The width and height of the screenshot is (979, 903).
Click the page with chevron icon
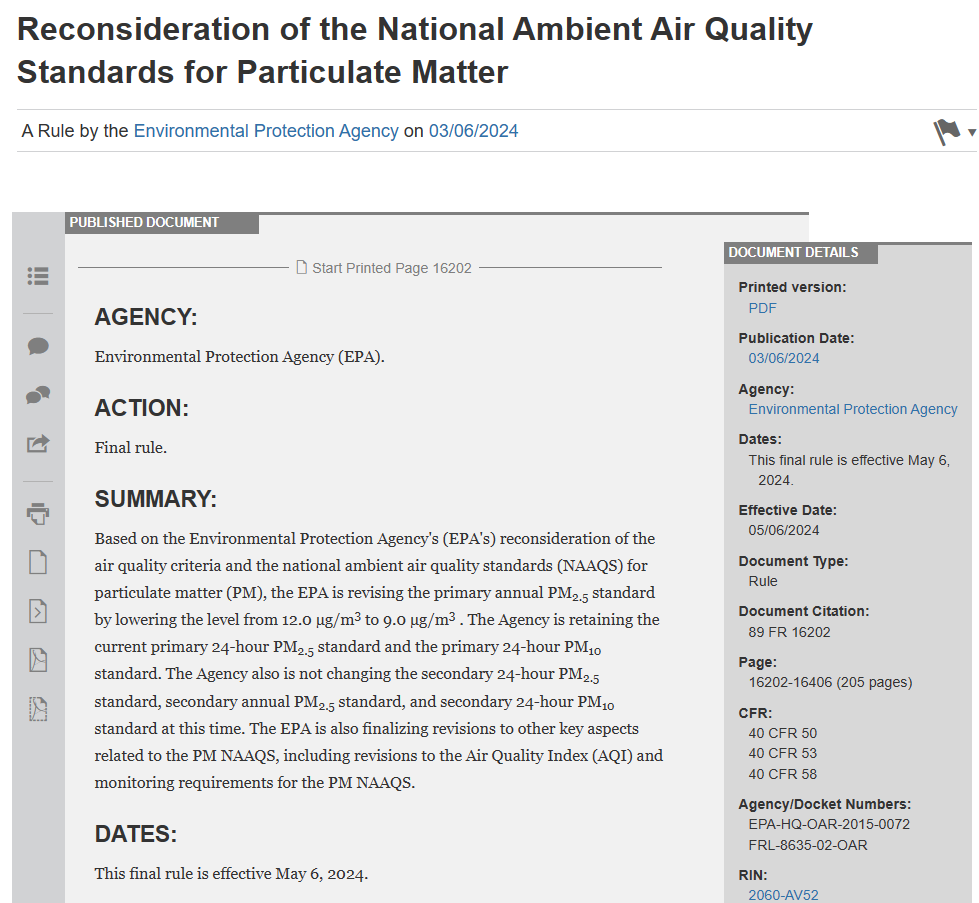pyautogui.click(x=38, y=611)
